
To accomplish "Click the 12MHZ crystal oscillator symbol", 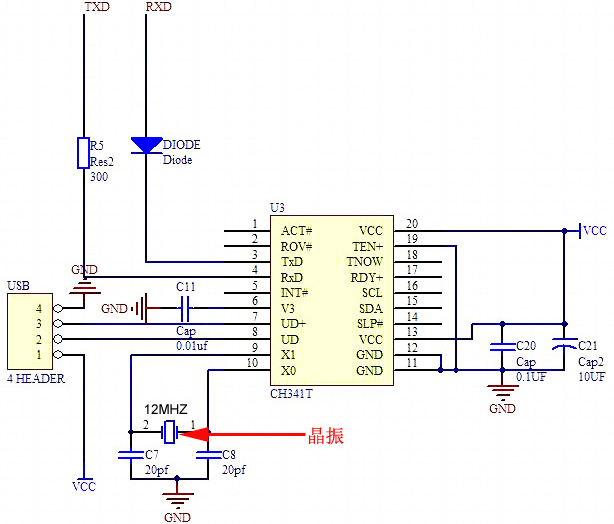I will click(x=171, y=433).
